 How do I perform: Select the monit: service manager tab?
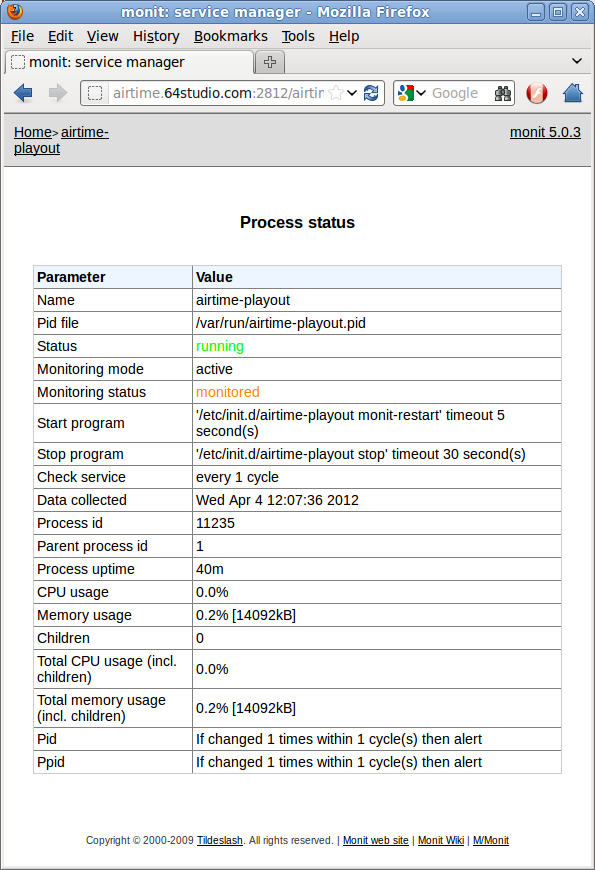click(129, 62)
